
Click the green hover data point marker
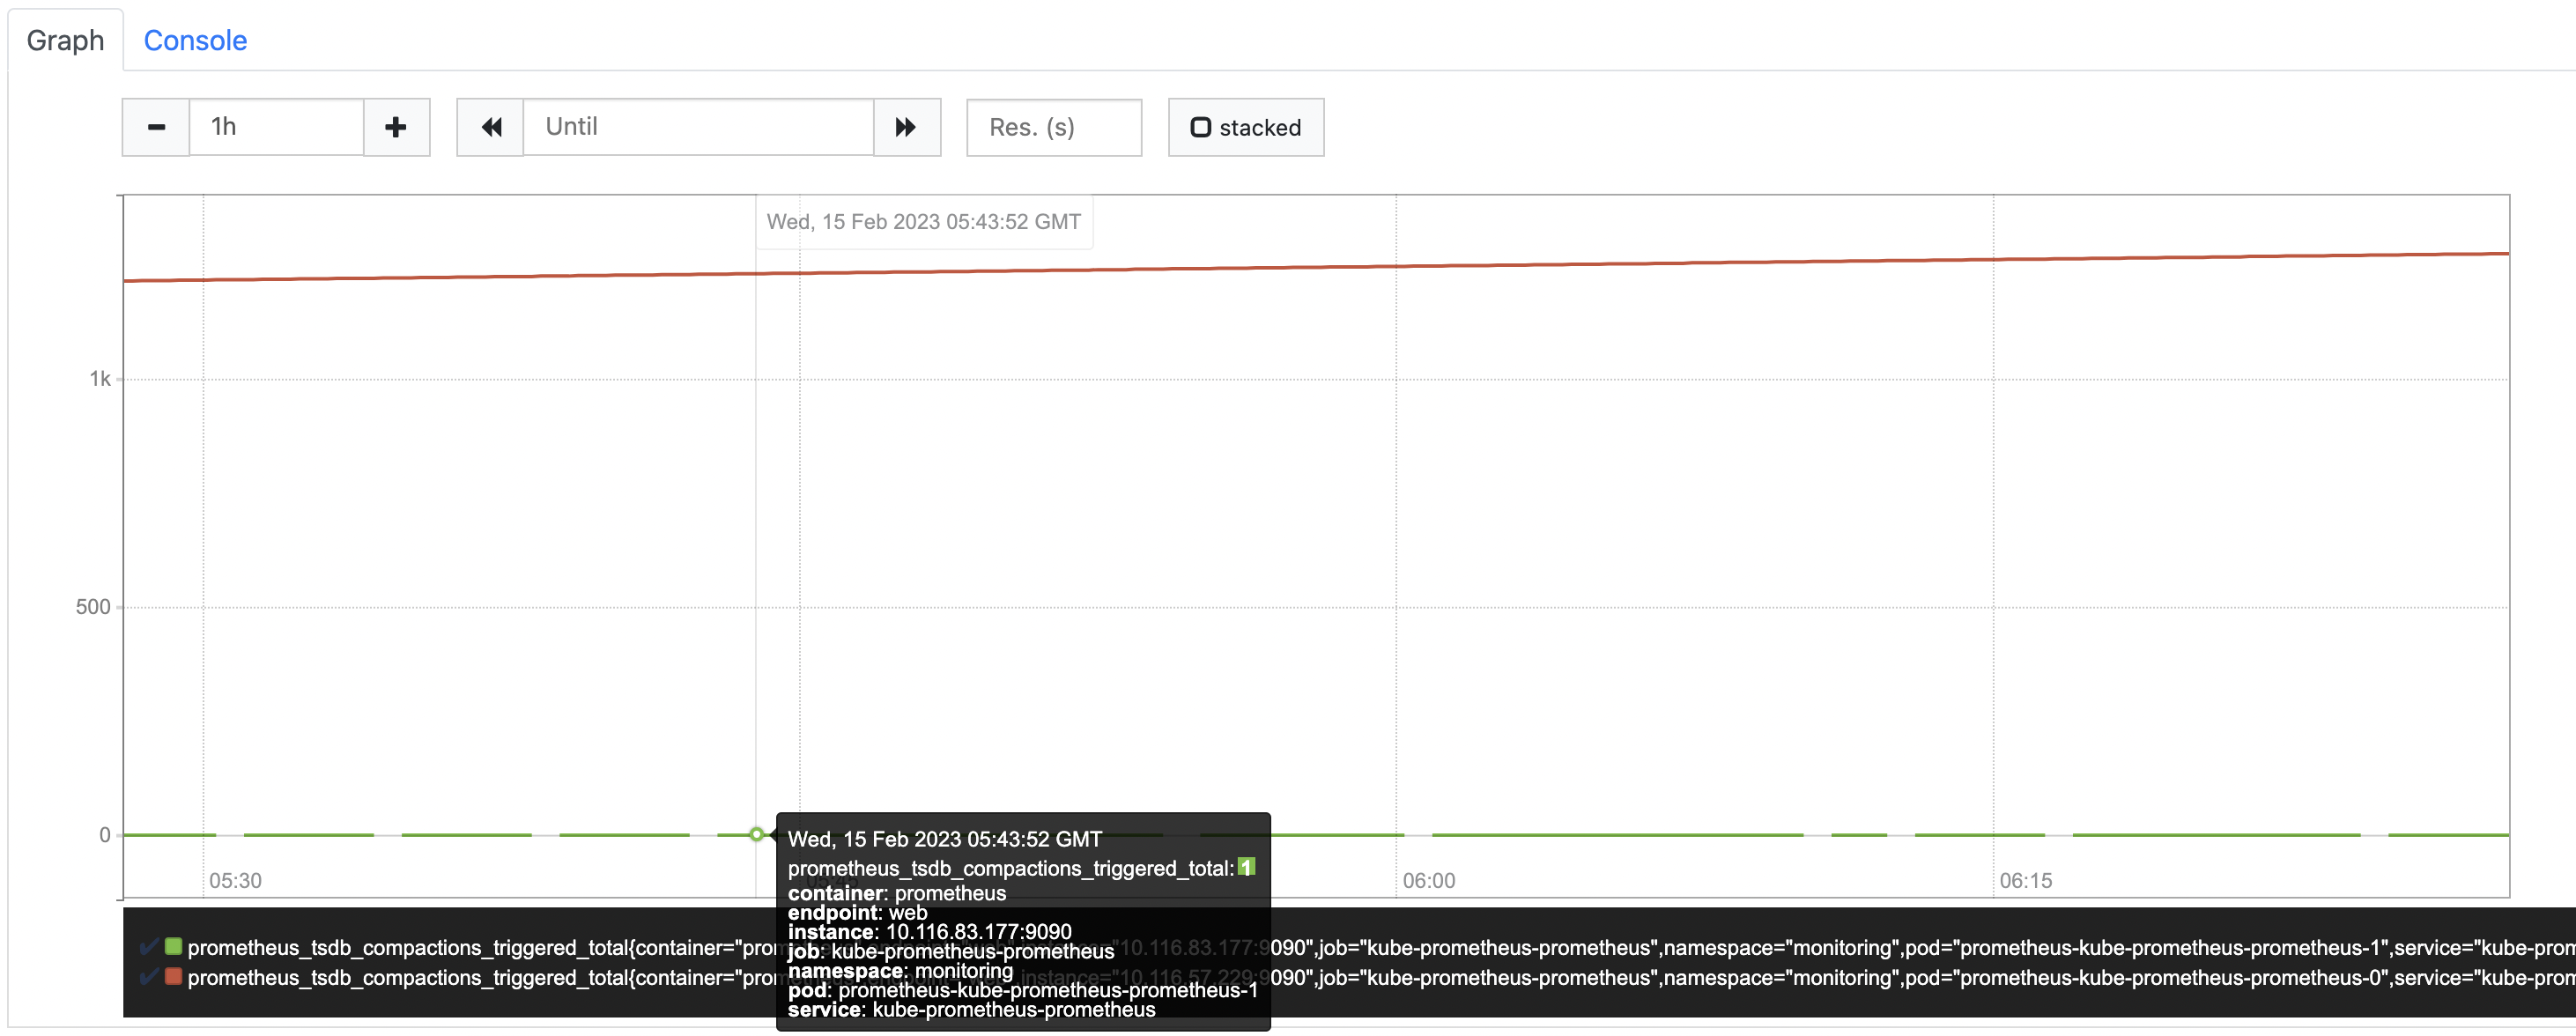pyautogui.click(x=756, y=834)
